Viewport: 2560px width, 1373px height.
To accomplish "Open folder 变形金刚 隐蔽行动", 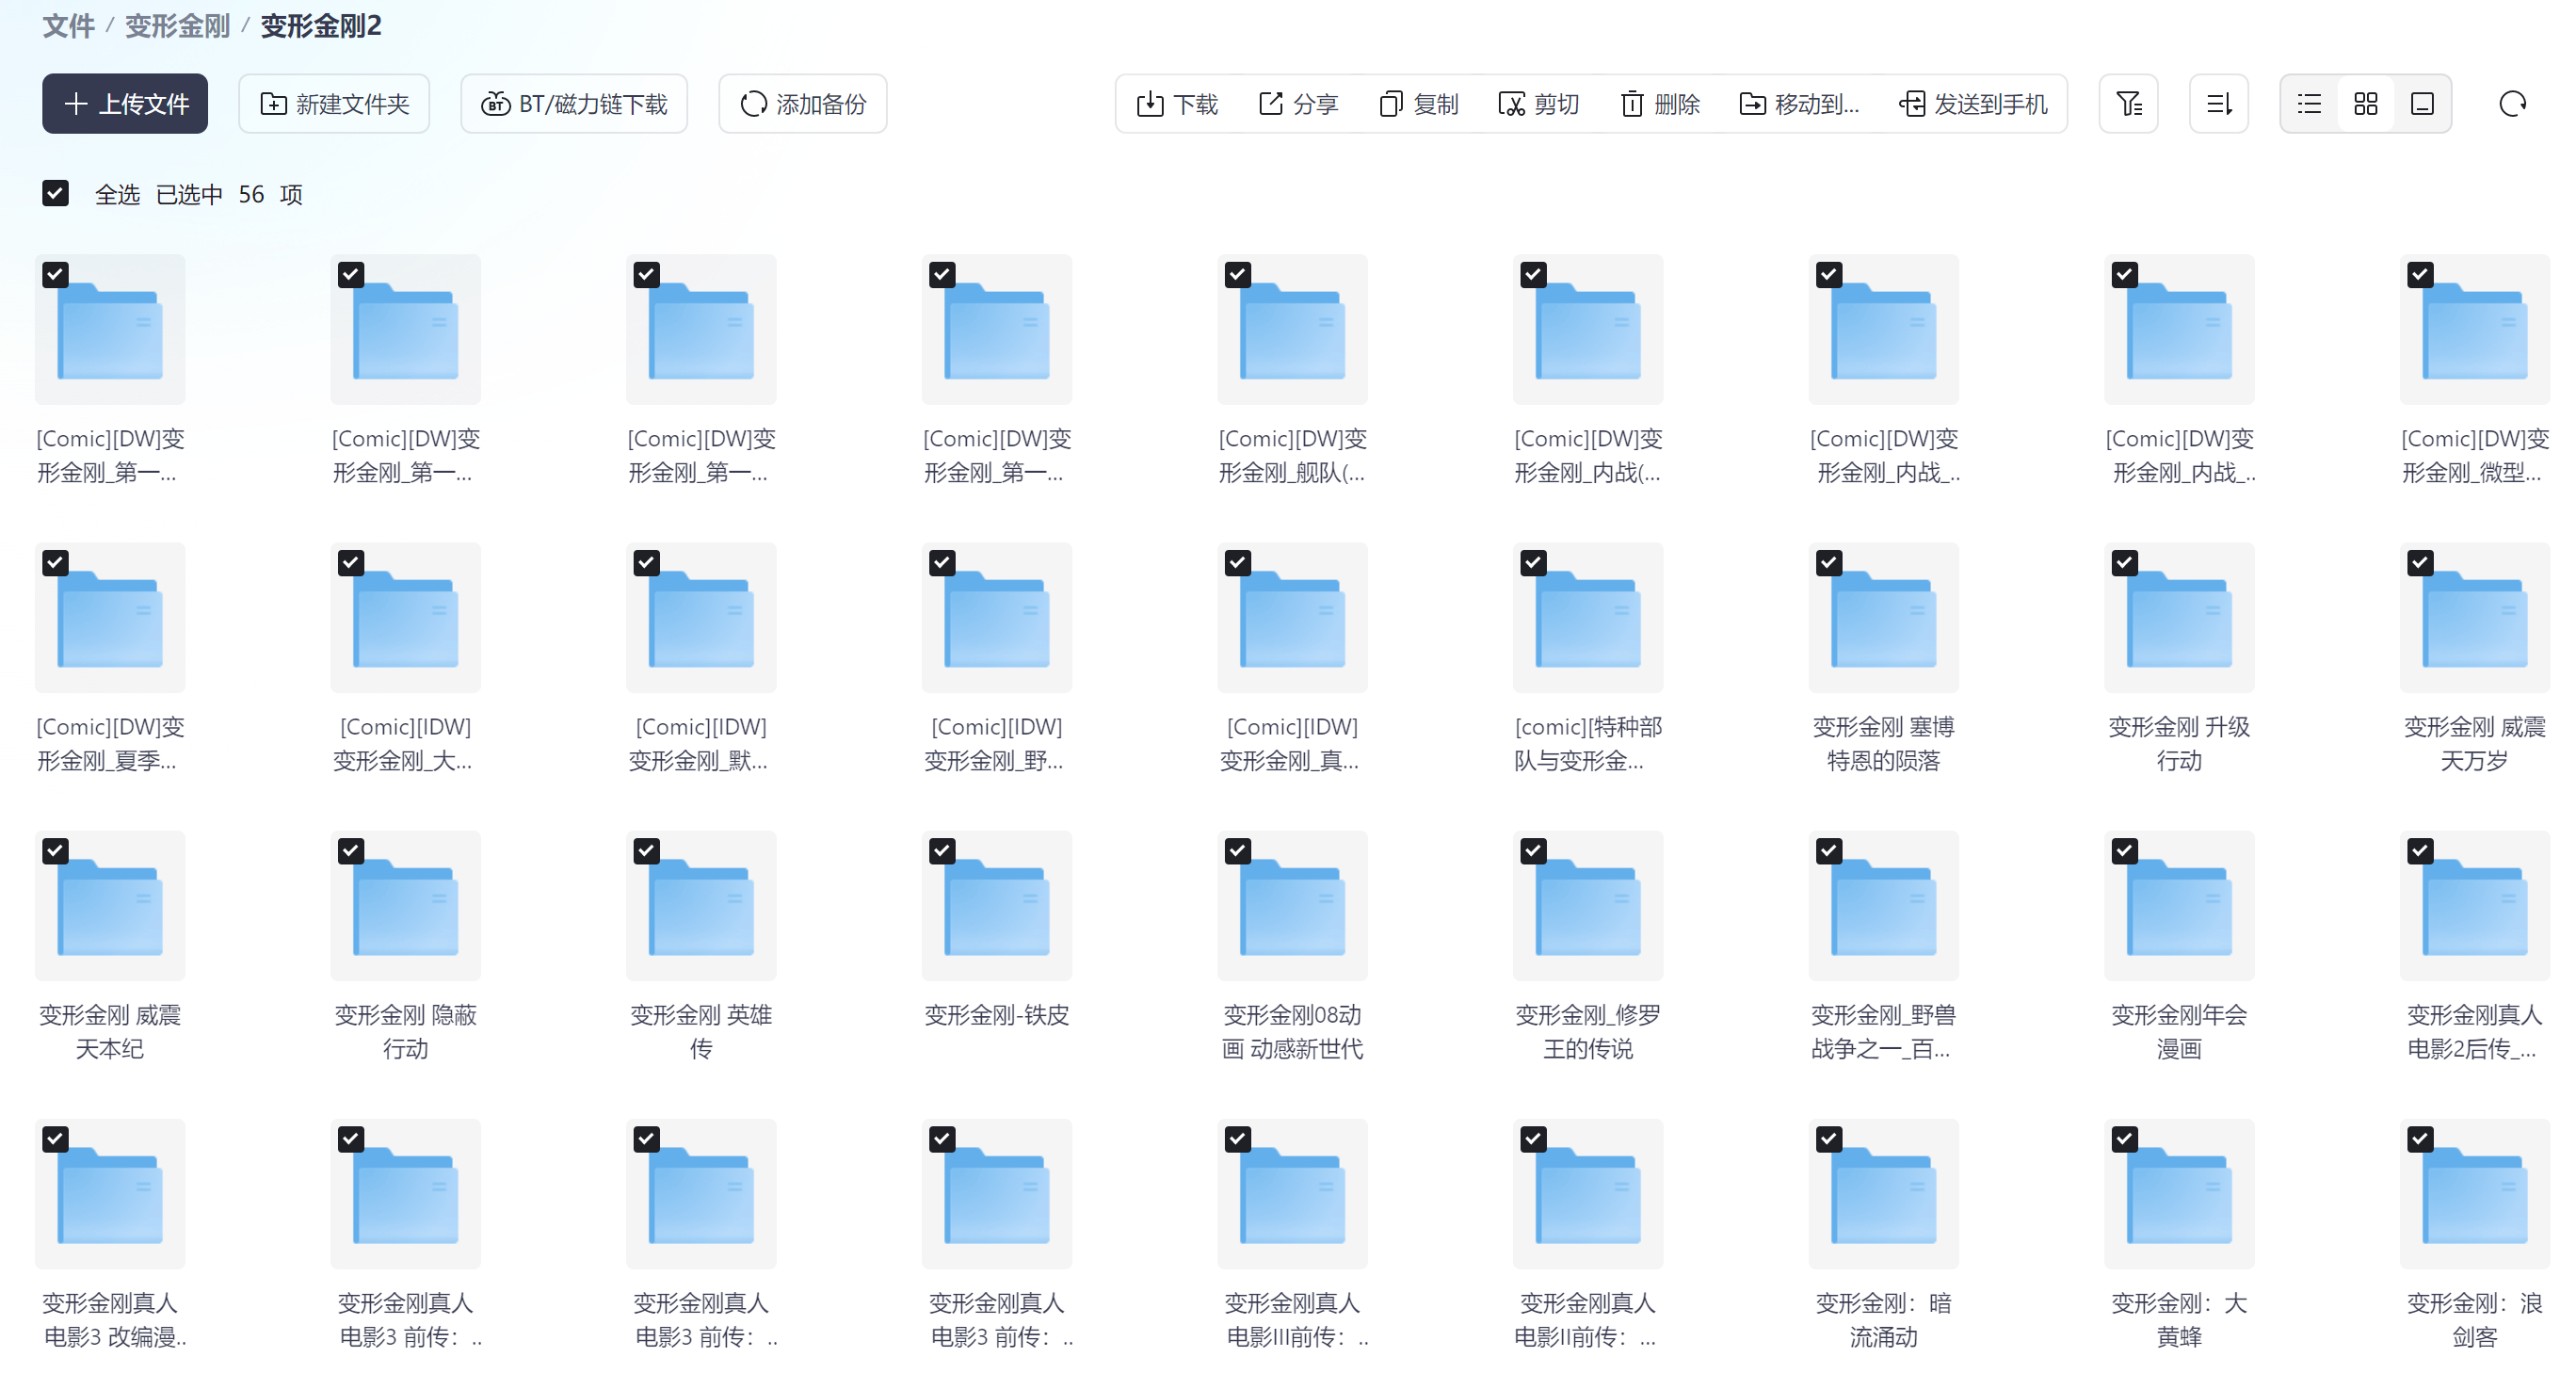I will coord(406,906).
